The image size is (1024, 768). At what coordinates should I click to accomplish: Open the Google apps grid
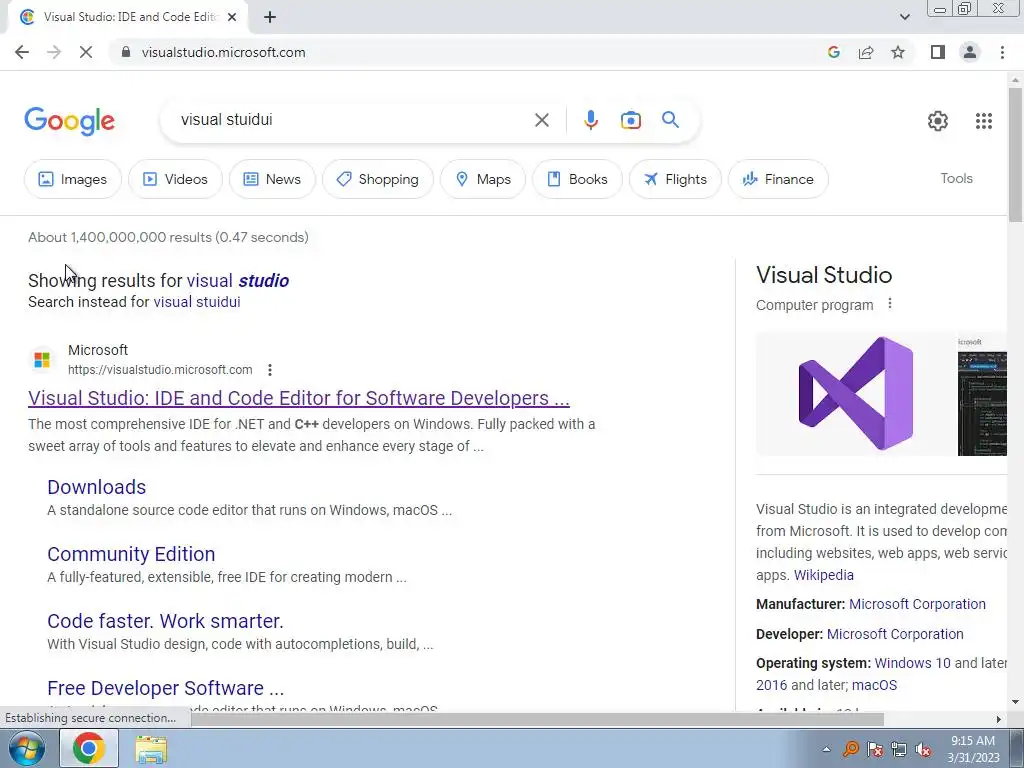(x=984, y=121)
